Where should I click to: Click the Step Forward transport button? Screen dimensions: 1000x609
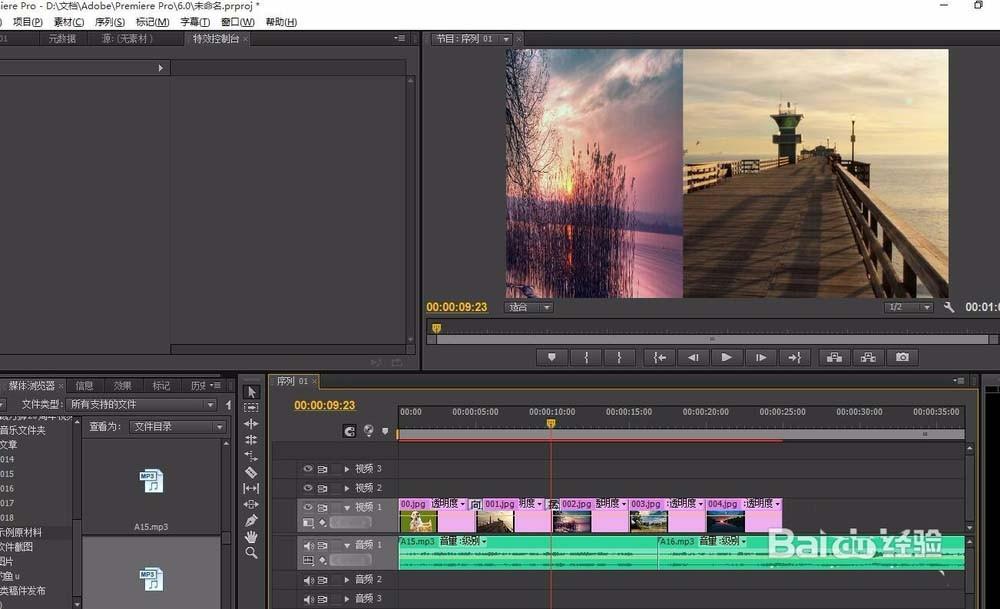click(761, 357)
